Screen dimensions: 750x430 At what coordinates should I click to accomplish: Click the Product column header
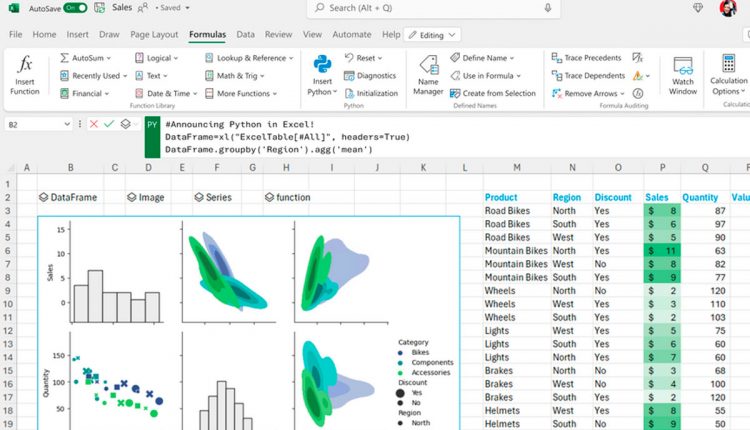(x=501, y=197)
